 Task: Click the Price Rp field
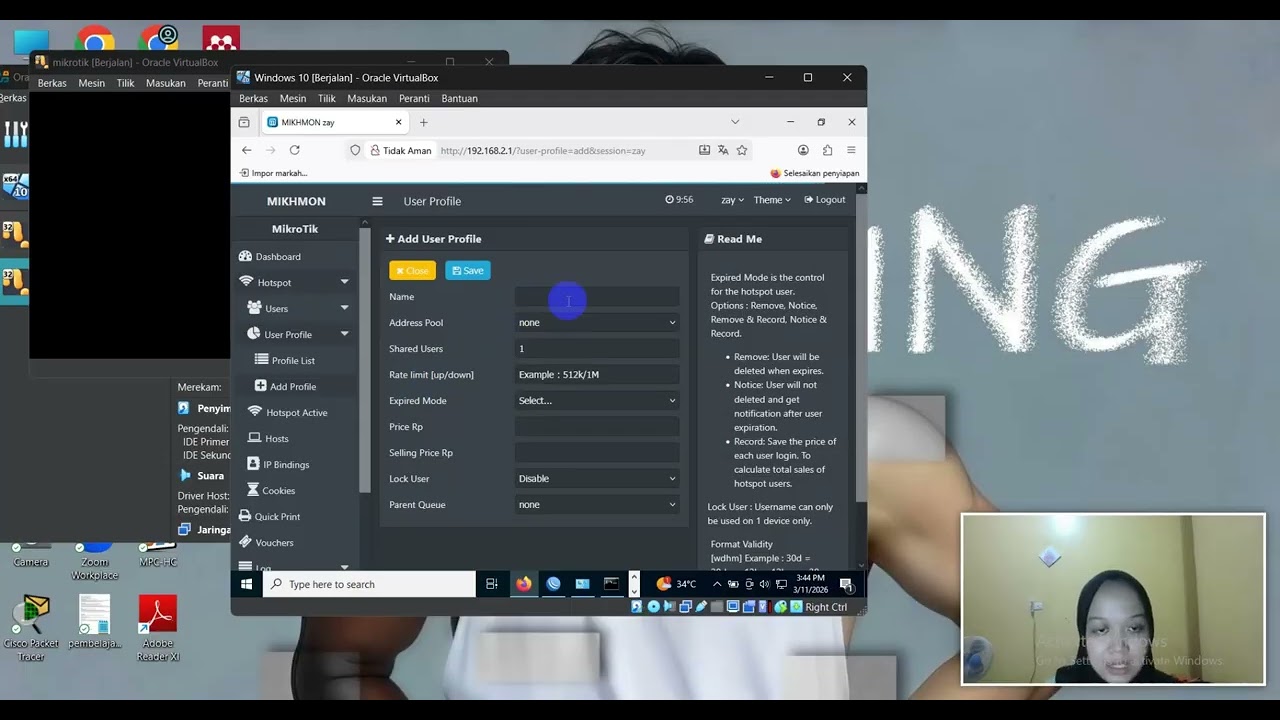(x=597, y=427)
